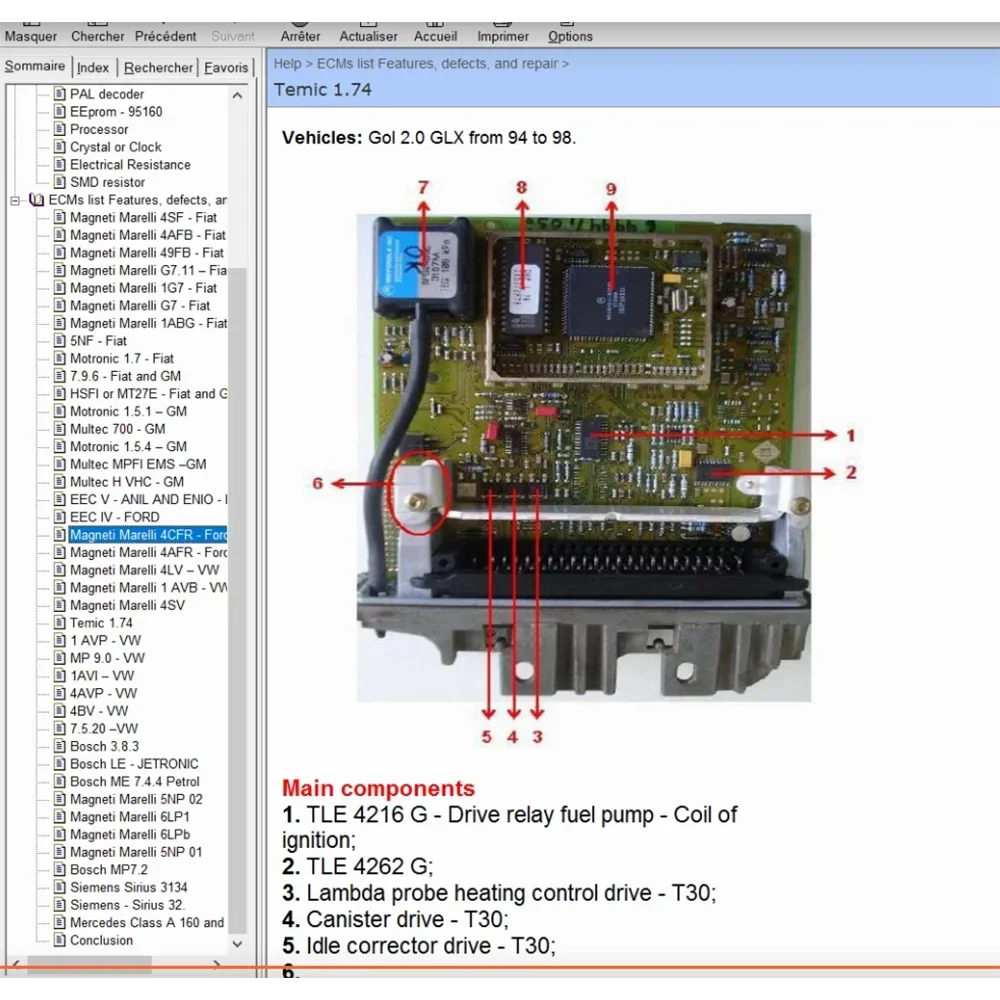Click the book icon beside ECMs list
1000x1000 pixels.
click(x=37, y=200)
